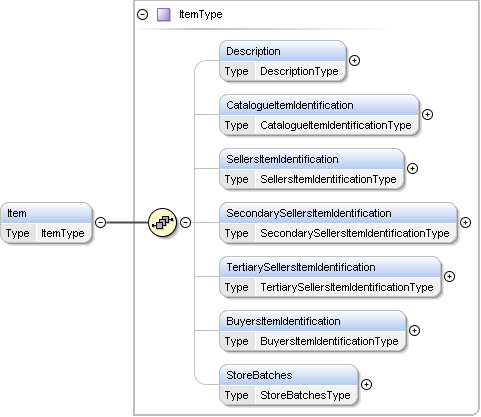Click the CatalogueItemIdentificationType type value
Screen dimensions: 481x417
click(336, 125)
